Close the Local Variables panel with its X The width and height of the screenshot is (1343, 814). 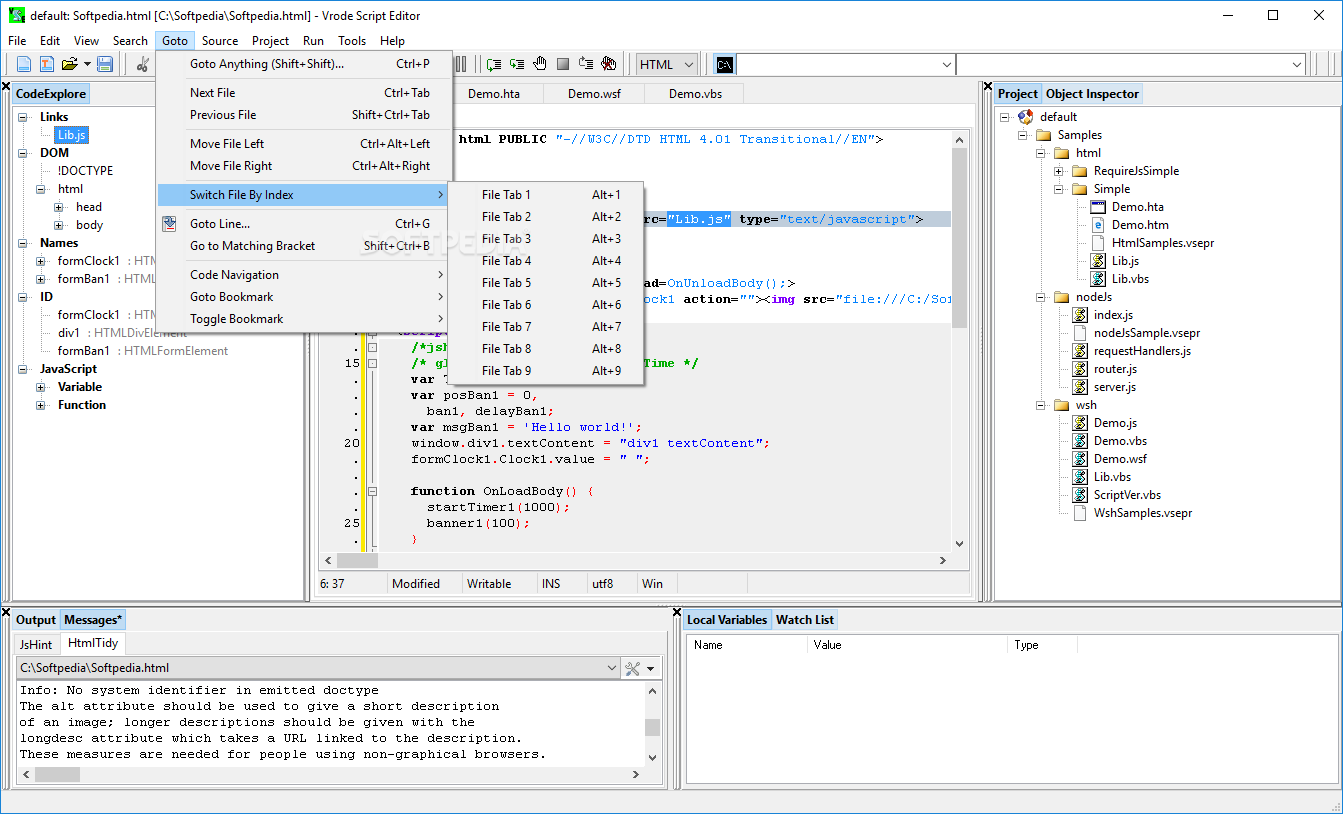[x=675, y=610]
